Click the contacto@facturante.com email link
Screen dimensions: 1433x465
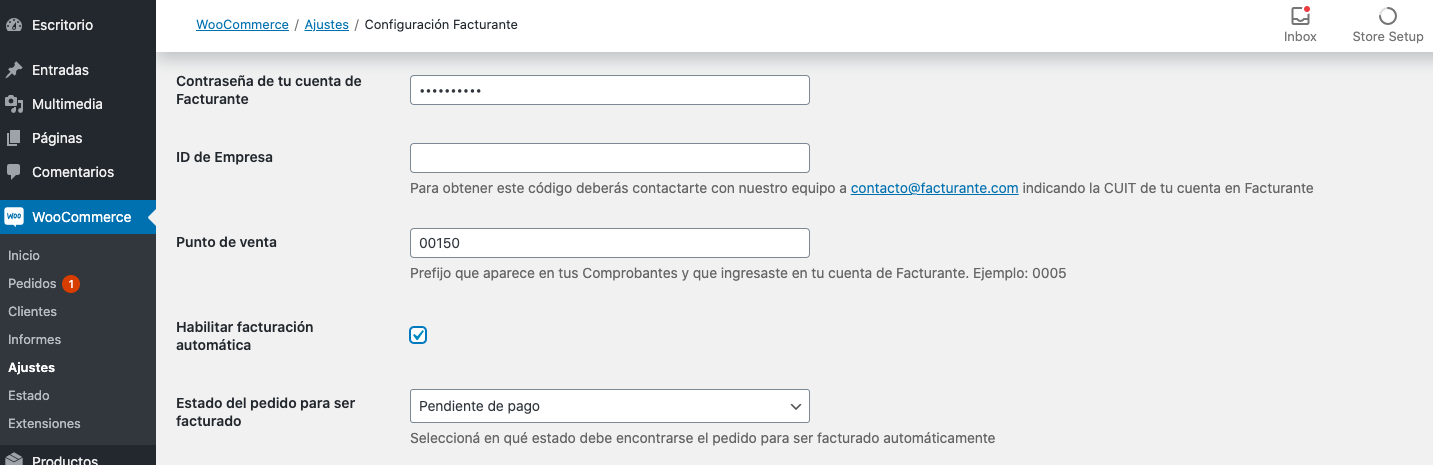tap(934, 188)
